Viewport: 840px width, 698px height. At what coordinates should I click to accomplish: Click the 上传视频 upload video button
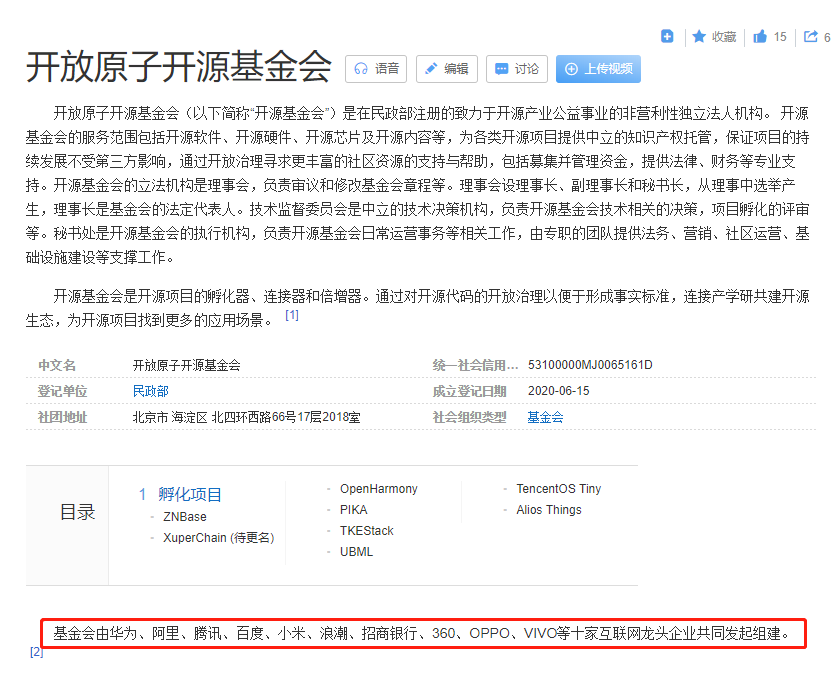598,69
